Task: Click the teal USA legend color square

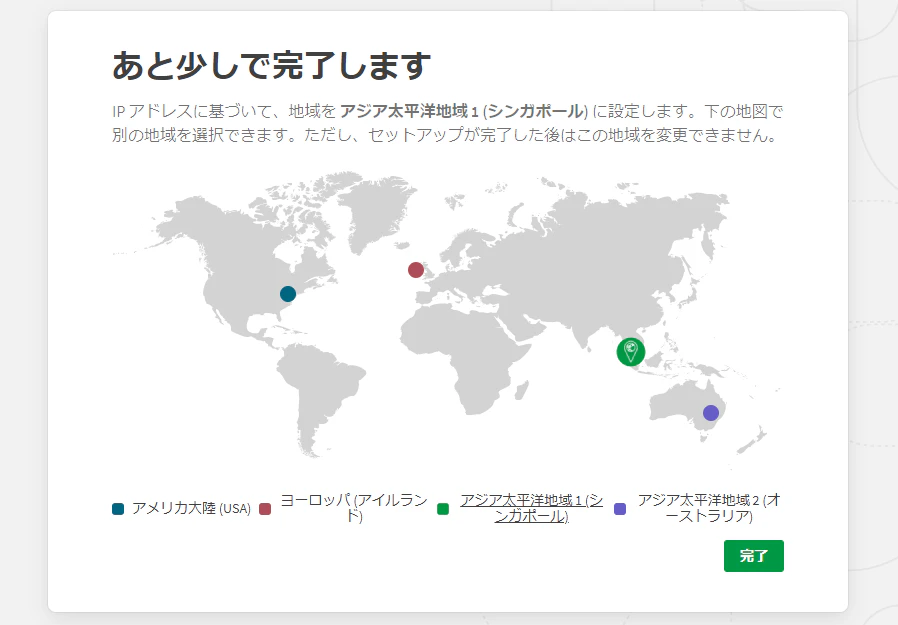Action: coord(118,509)
